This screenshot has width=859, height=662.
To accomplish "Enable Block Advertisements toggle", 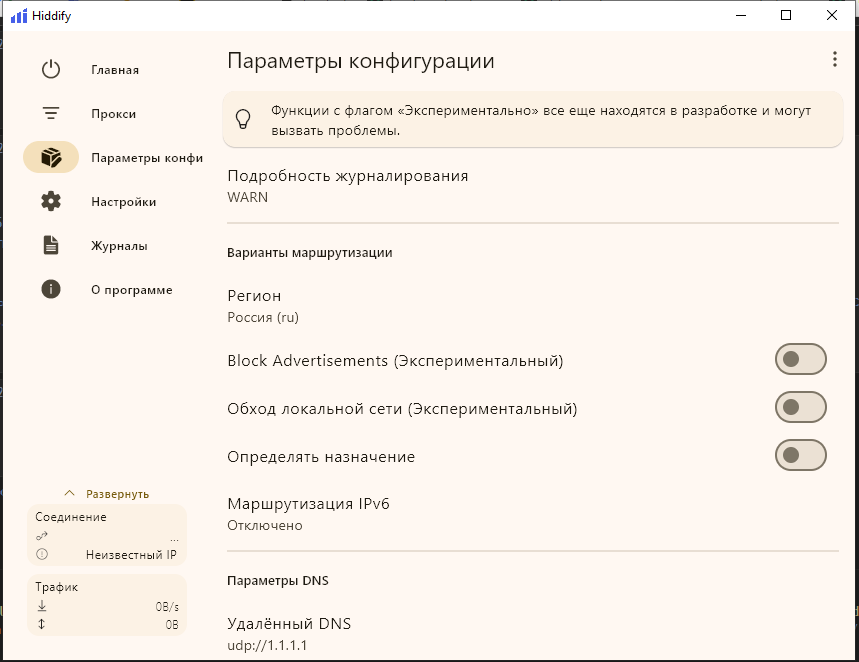I will tap(800, 359).
